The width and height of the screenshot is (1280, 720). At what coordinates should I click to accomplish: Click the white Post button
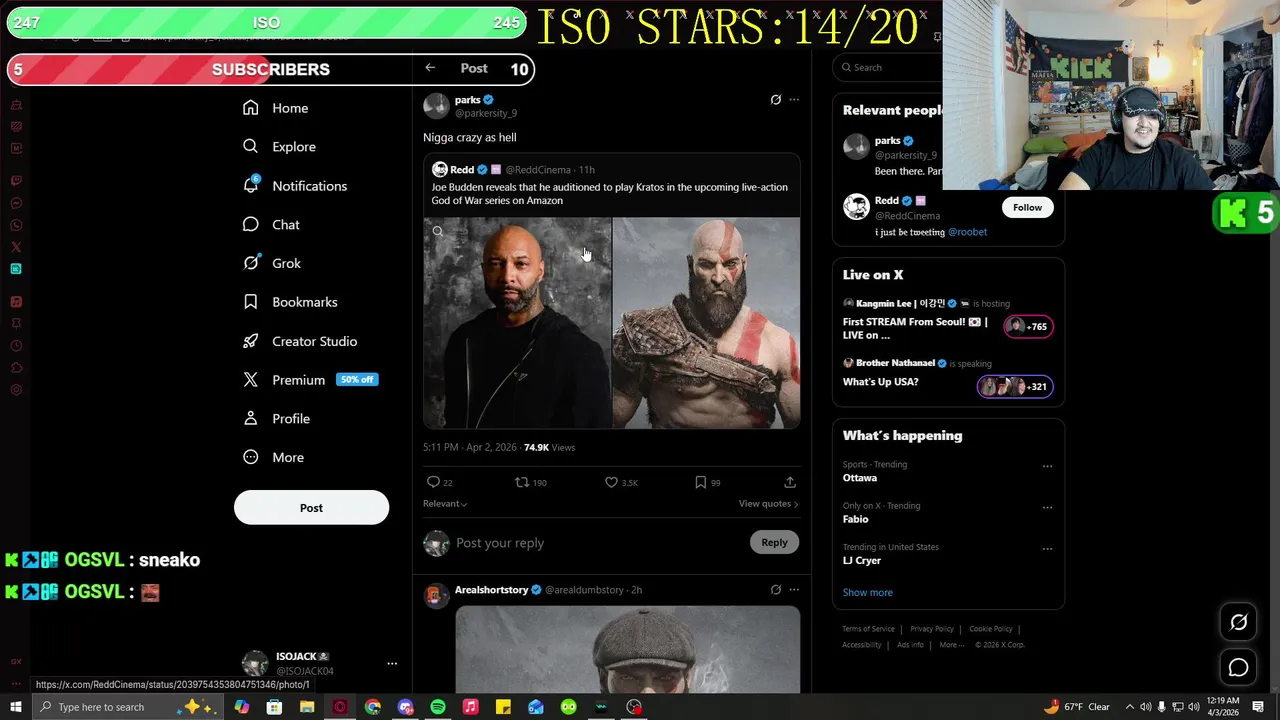click(311, 508)
